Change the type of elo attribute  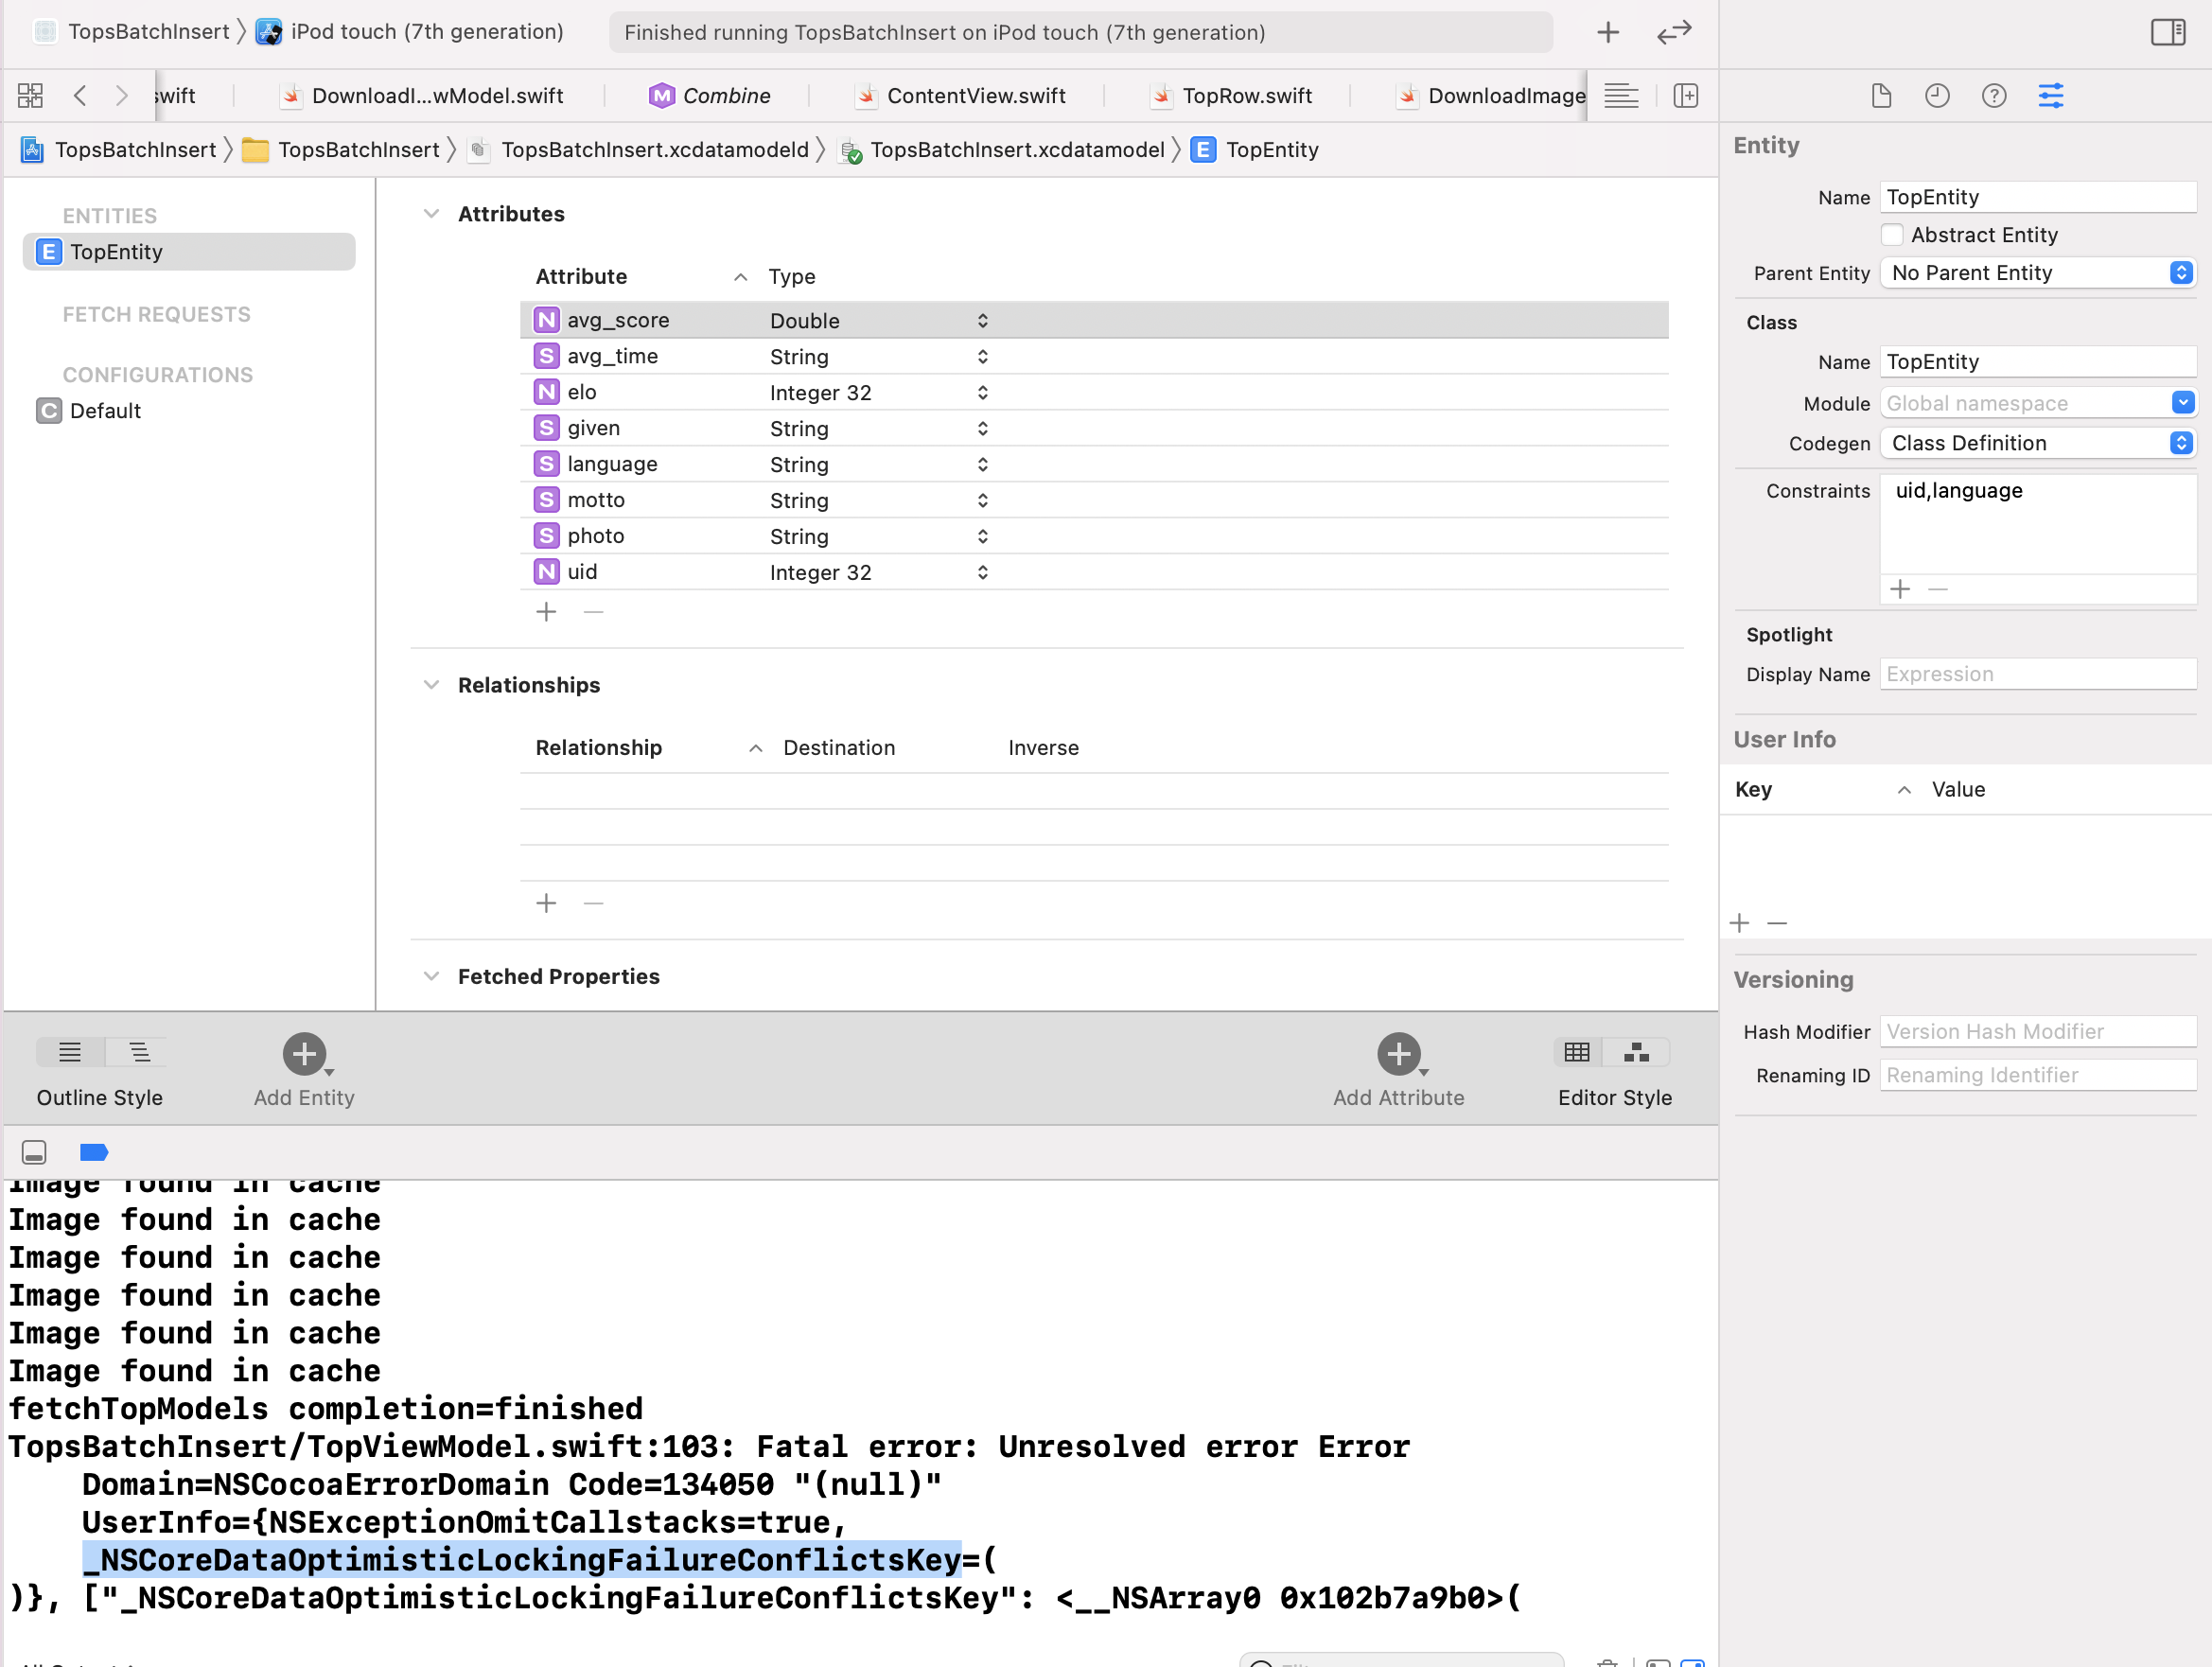(x=879, y=392)
